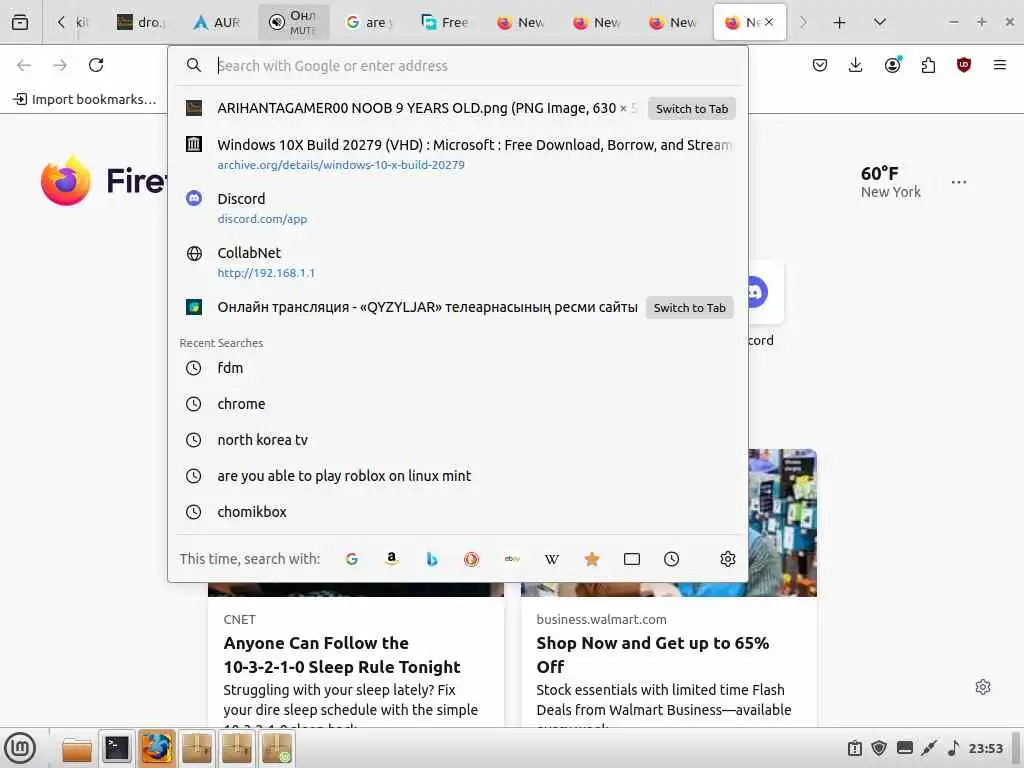The height and width of the screenshot is (768, 1024).
Task: Switch to the AUR tab
Action: tap(217, 22)
